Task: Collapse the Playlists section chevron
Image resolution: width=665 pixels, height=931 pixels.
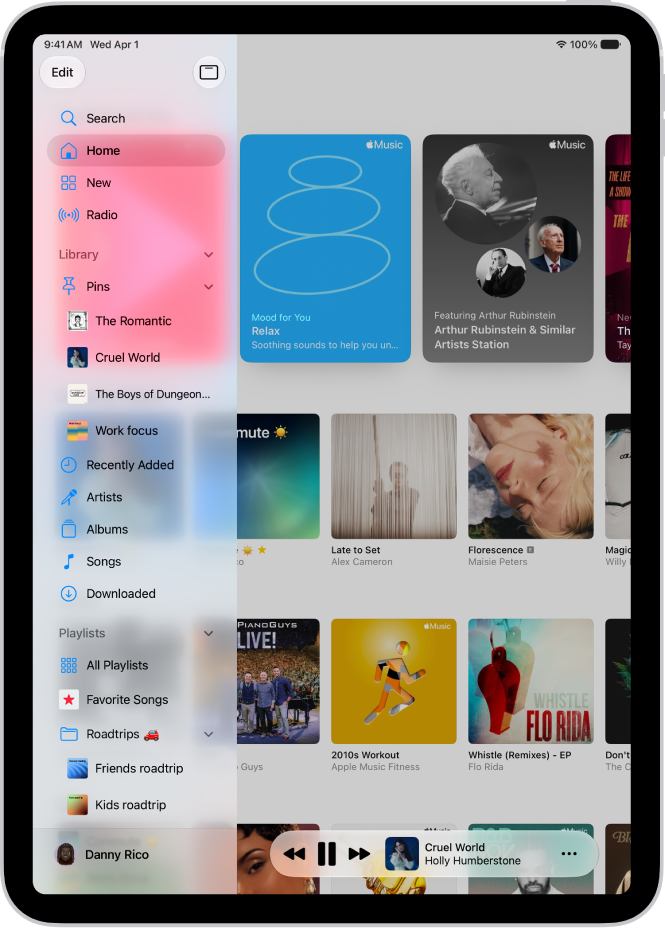Action: click(208, 634)
